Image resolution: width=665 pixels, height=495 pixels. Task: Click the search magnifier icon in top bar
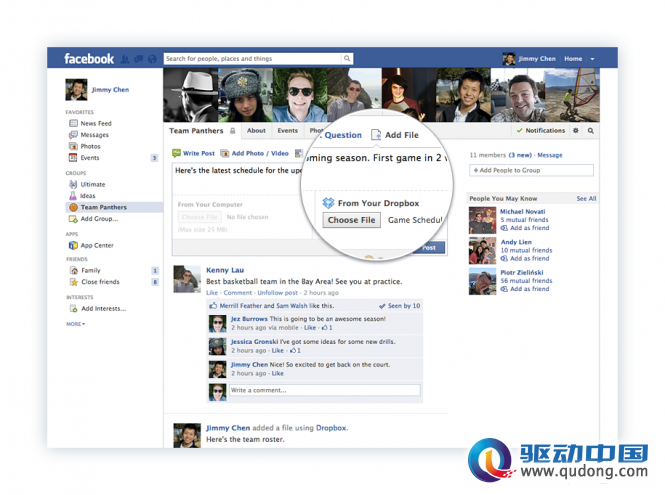(x=347, y=59)
